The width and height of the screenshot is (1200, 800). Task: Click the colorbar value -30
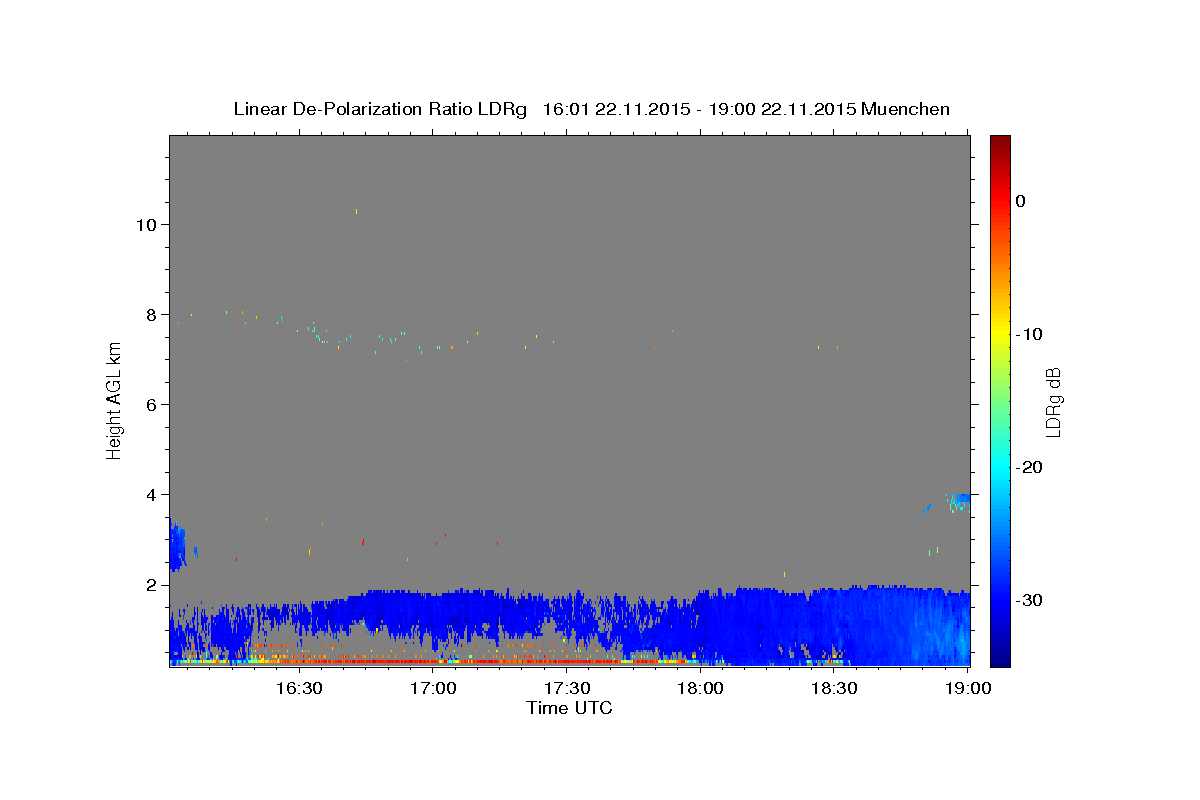pos(1030,600)
